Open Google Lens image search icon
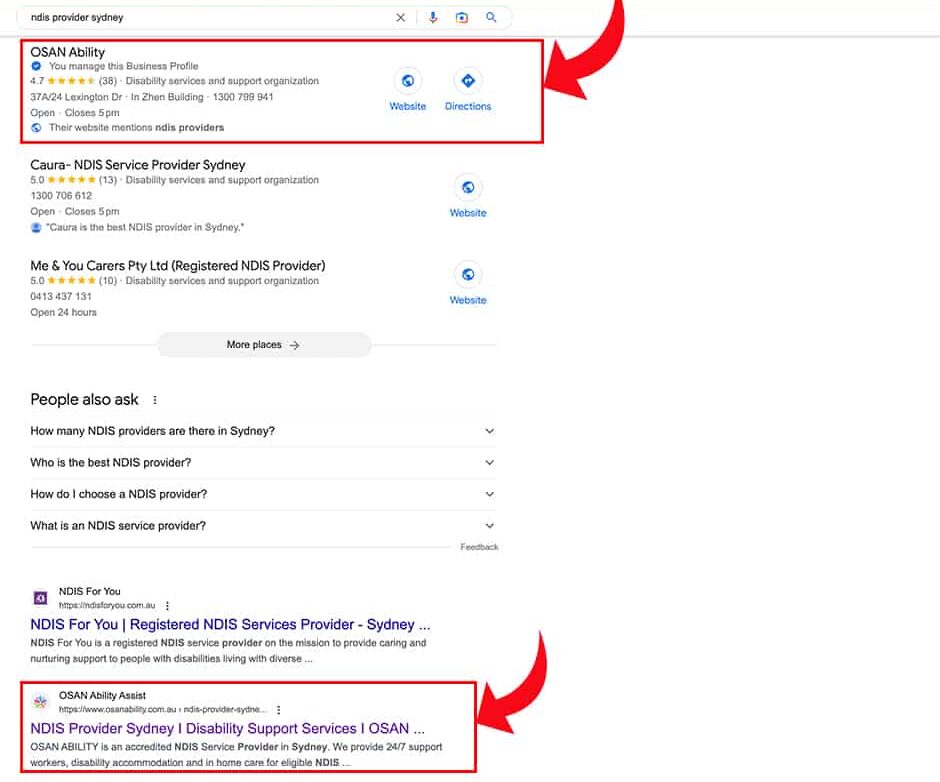 coord(462,18)
